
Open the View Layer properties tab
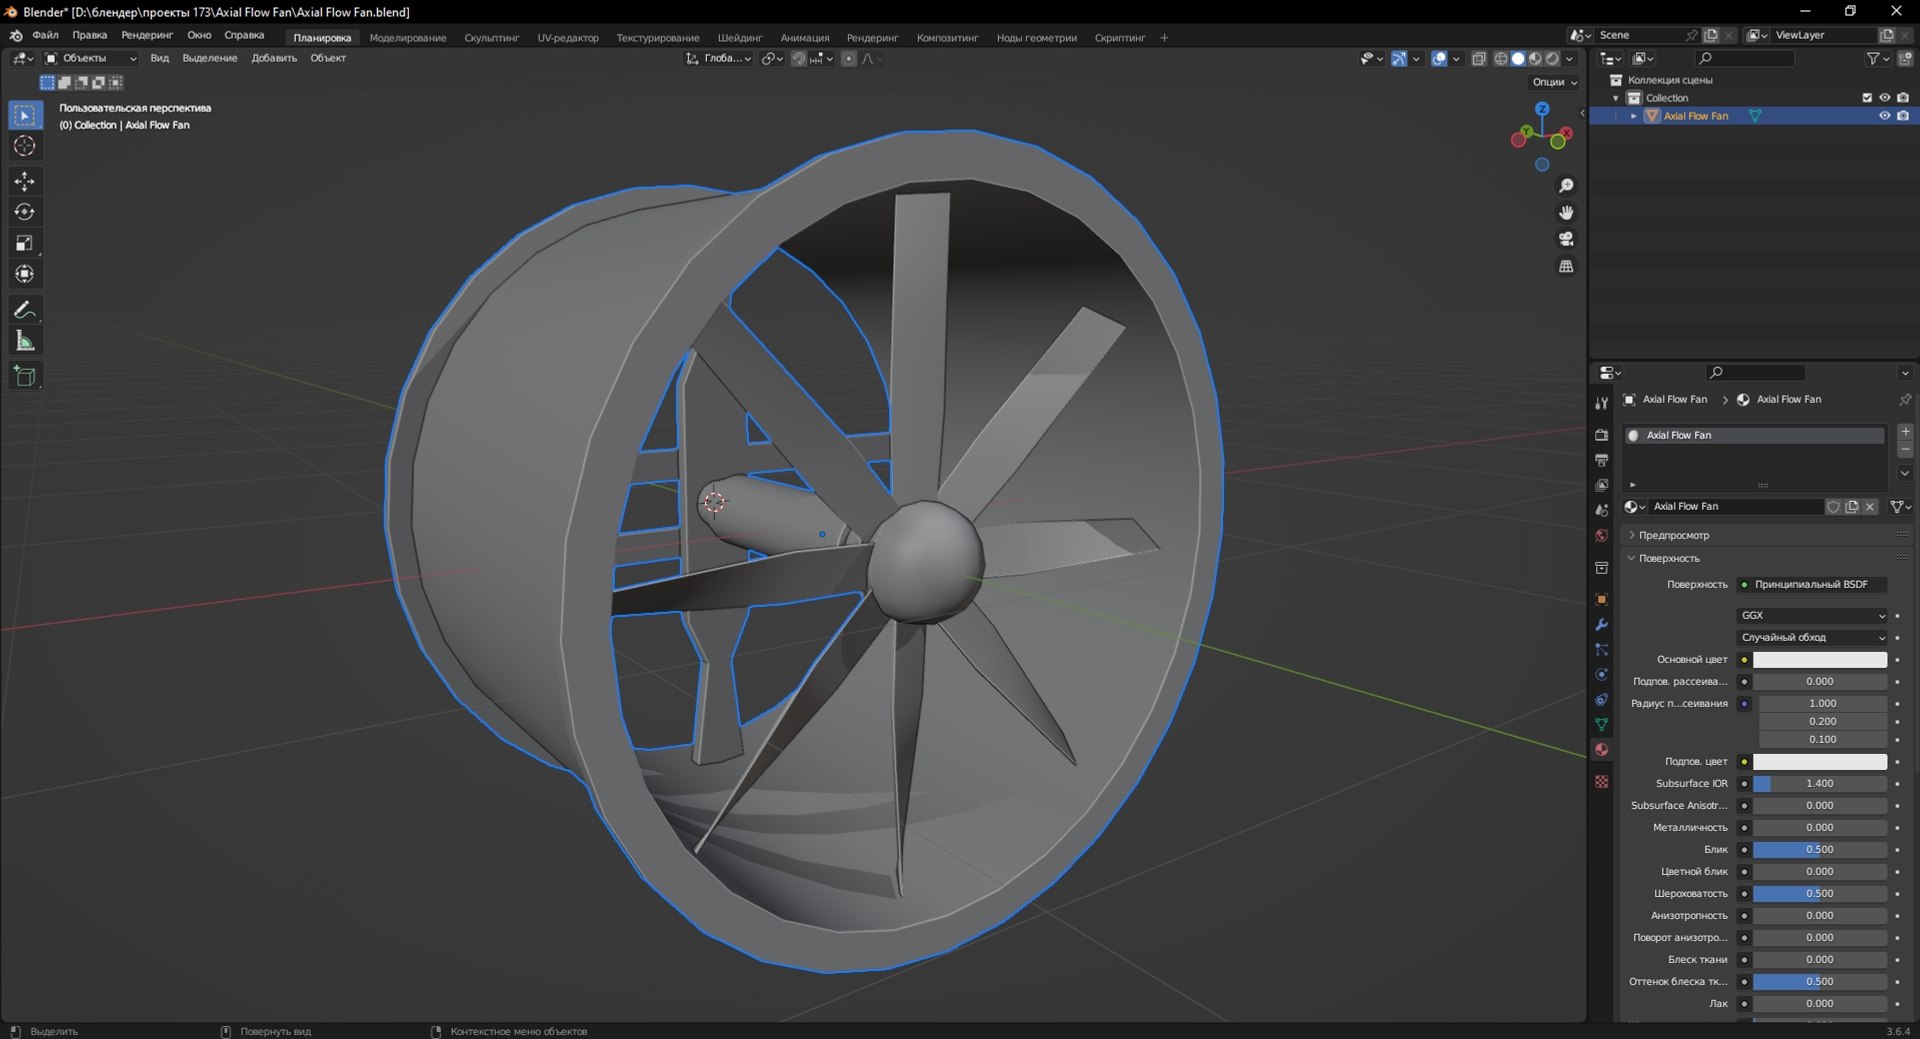(x=1601, y=485)
